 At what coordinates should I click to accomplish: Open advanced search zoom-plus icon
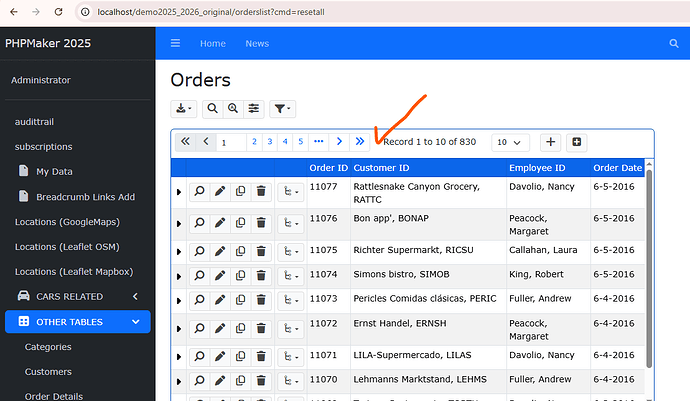pos(233,109)
